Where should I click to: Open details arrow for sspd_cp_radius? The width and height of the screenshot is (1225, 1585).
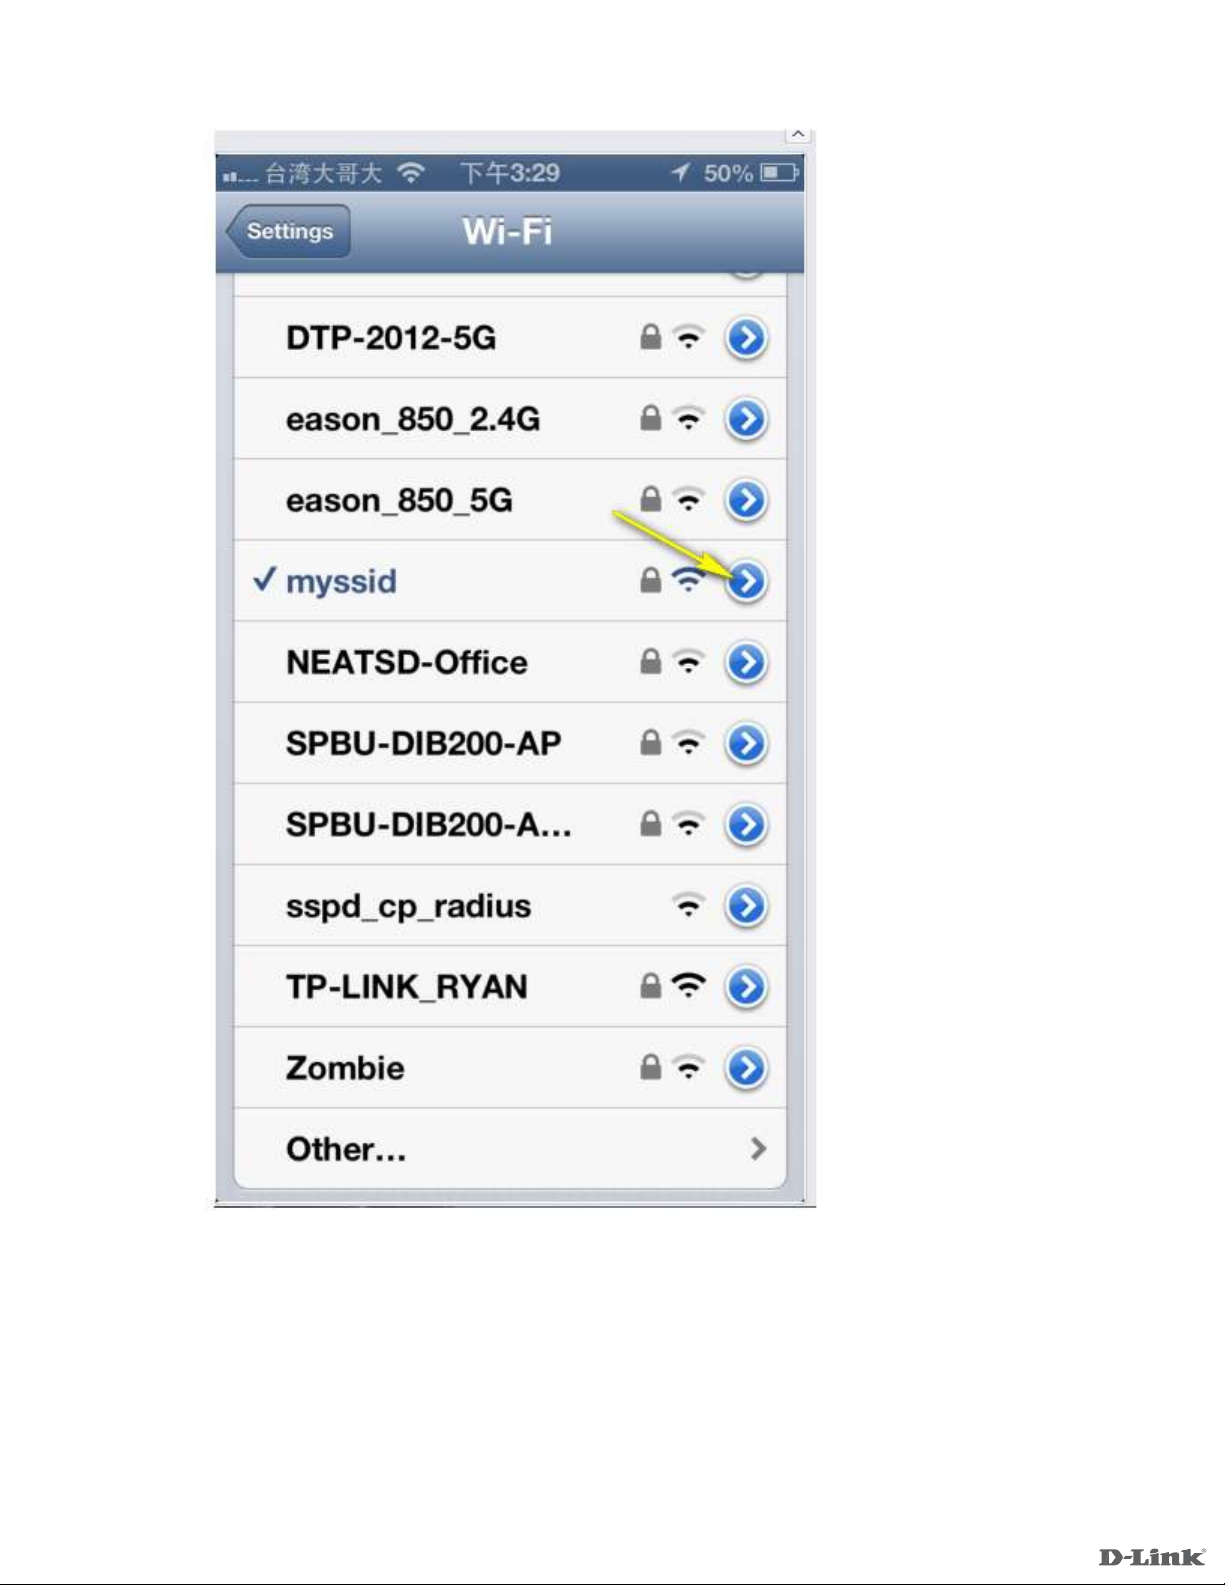pos(746,905)
